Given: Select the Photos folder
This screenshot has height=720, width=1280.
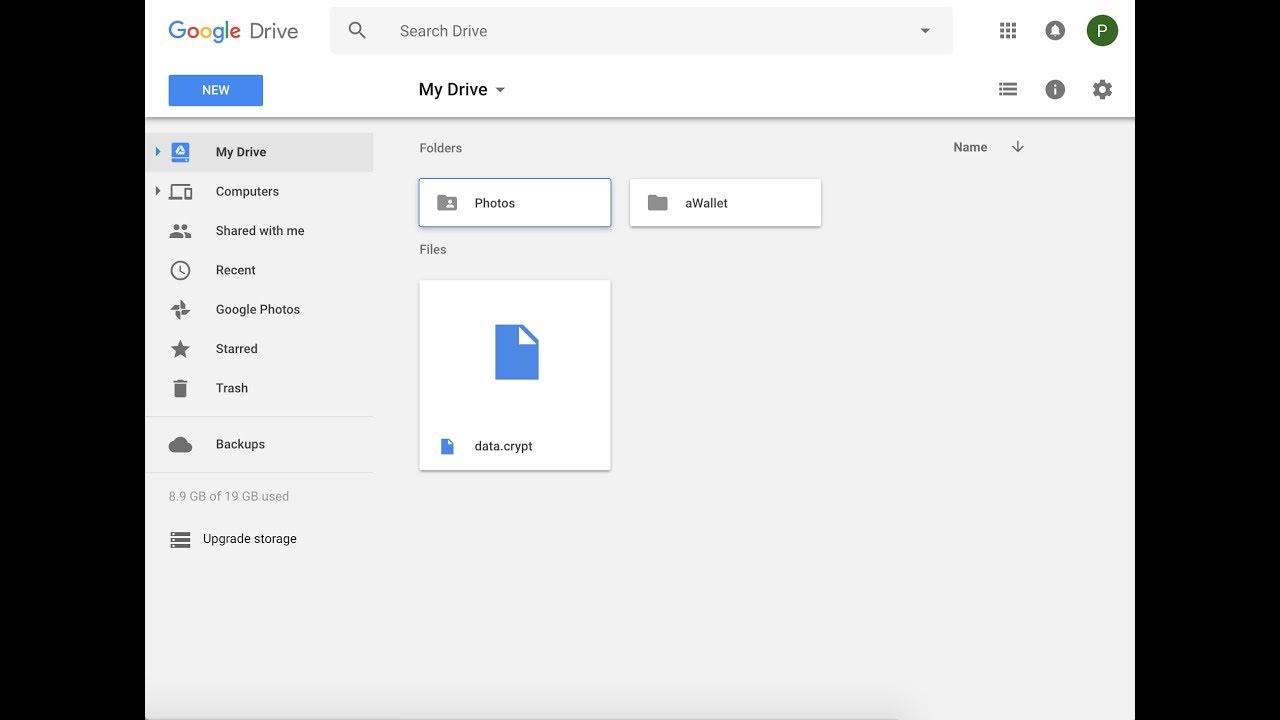Looking at the screenshot, I should click(515, 203).
